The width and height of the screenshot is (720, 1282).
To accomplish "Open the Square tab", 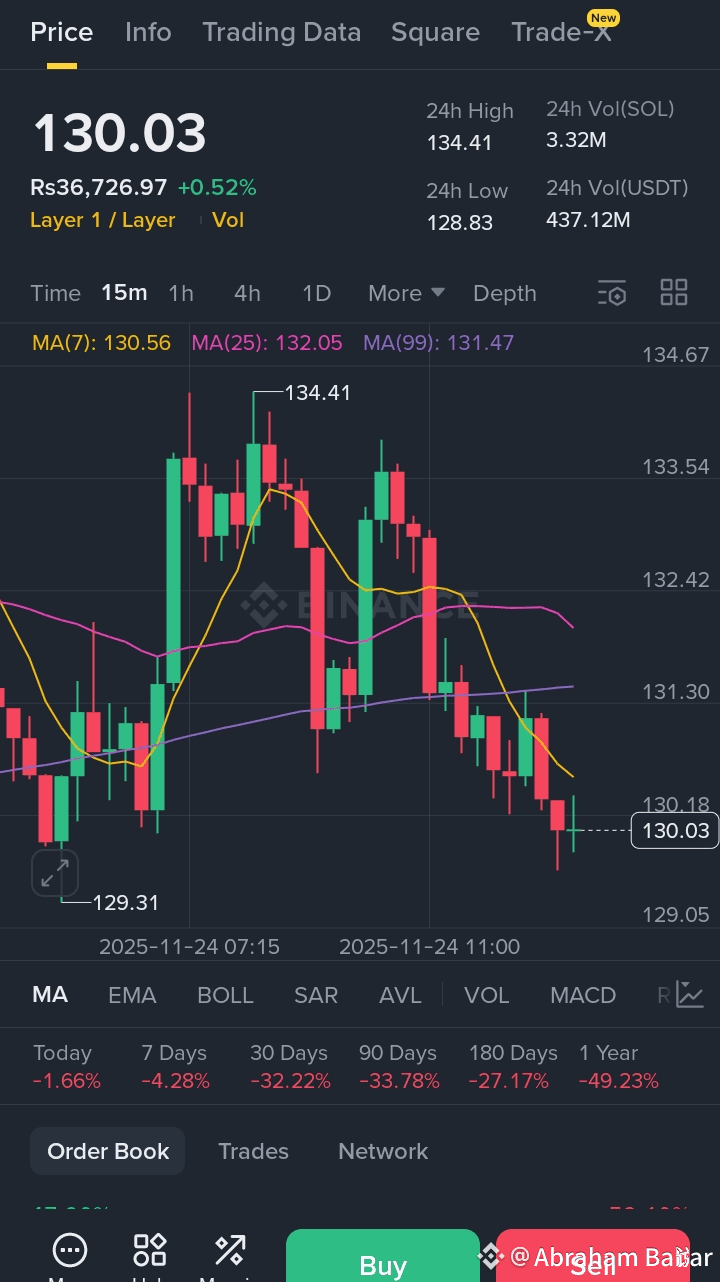I will [435, 32].
